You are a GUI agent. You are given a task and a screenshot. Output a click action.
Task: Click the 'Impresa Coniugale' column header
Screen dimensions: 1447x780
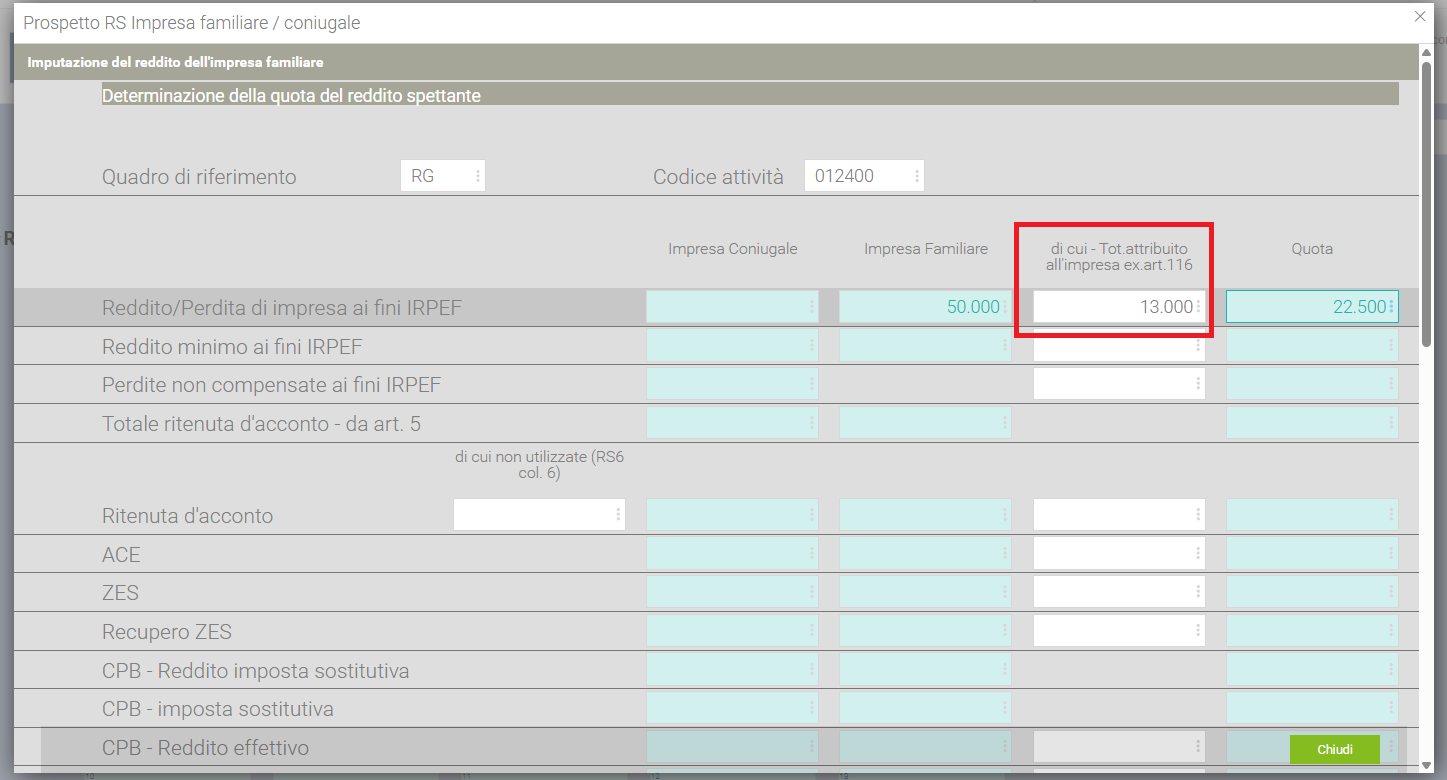tap(733, 249)
